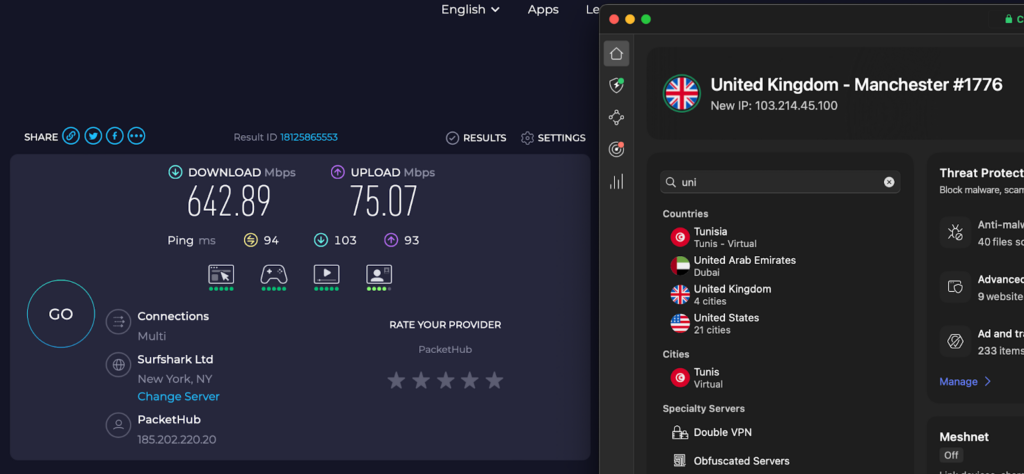
Task: Copy Speedtest share link icon
Action: coord(71,136)
